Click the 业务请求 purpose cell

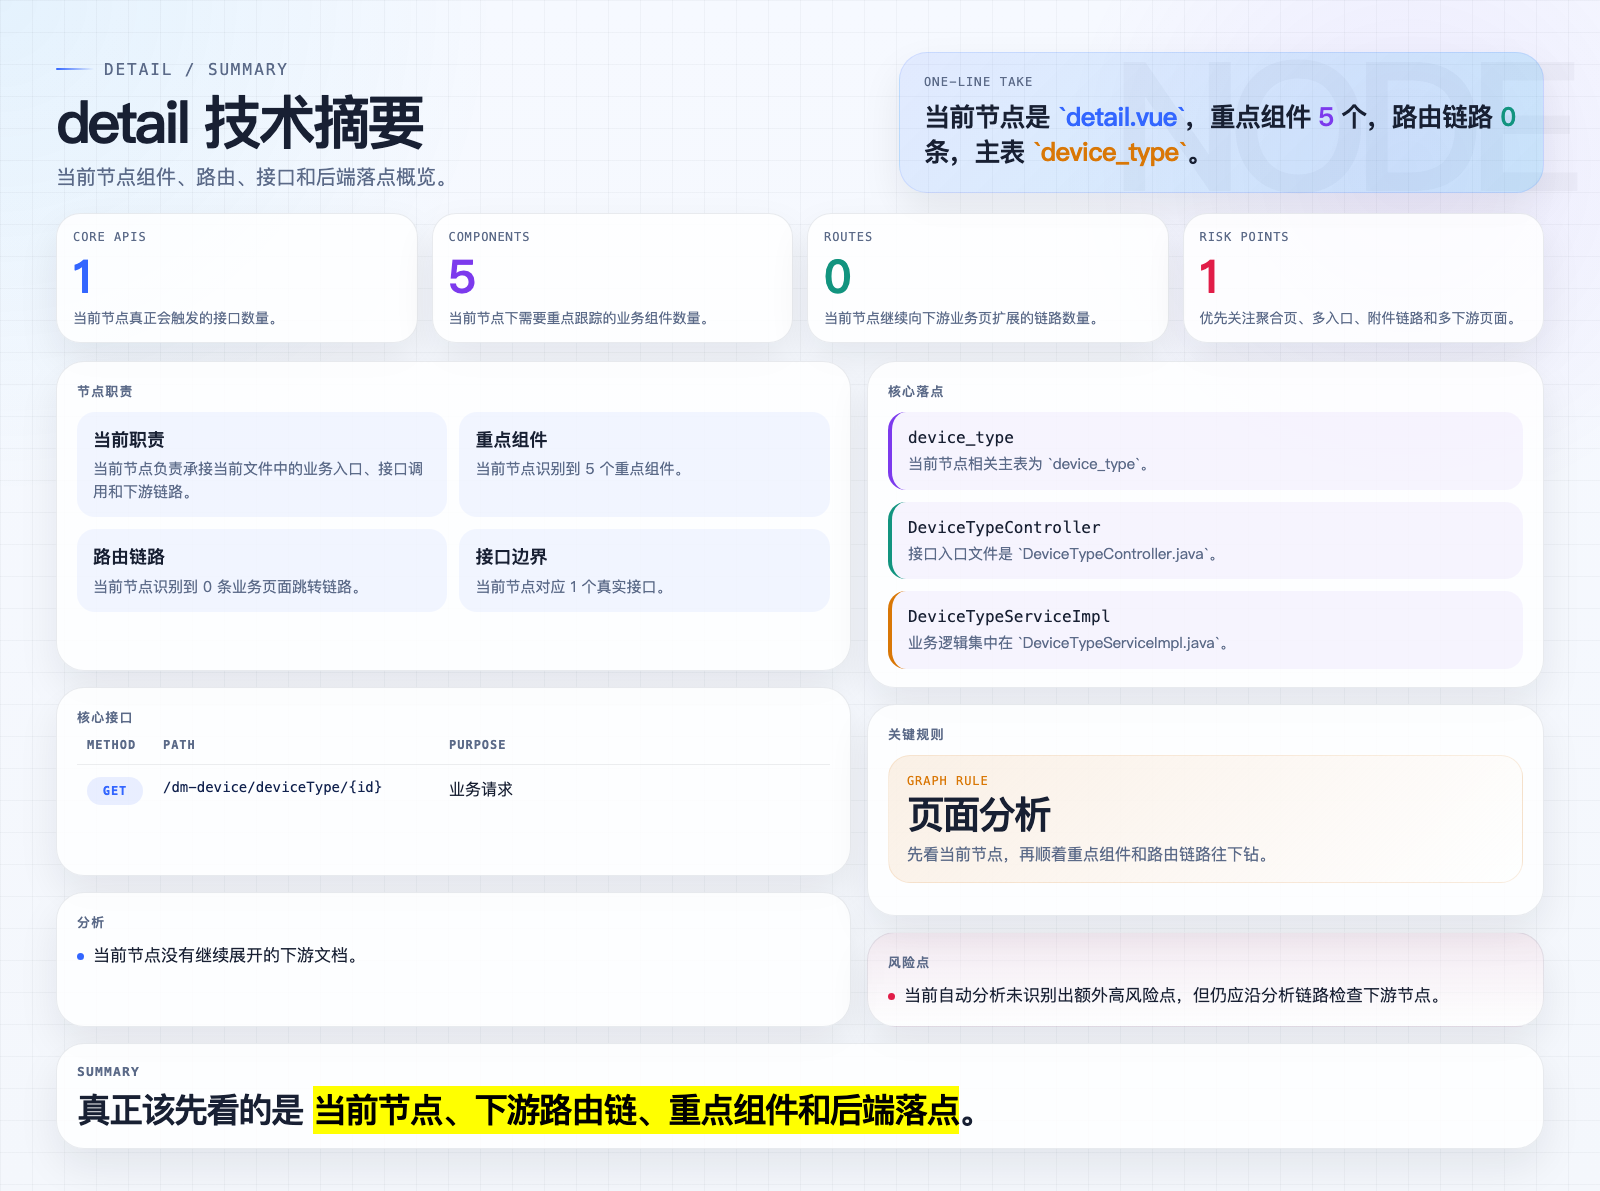pyautogui.click(x=480, y=789)
